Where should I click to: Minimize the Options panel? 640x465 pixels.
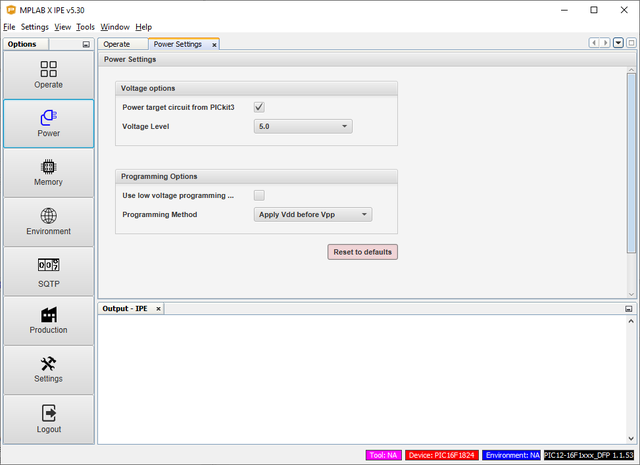point(86,44)
